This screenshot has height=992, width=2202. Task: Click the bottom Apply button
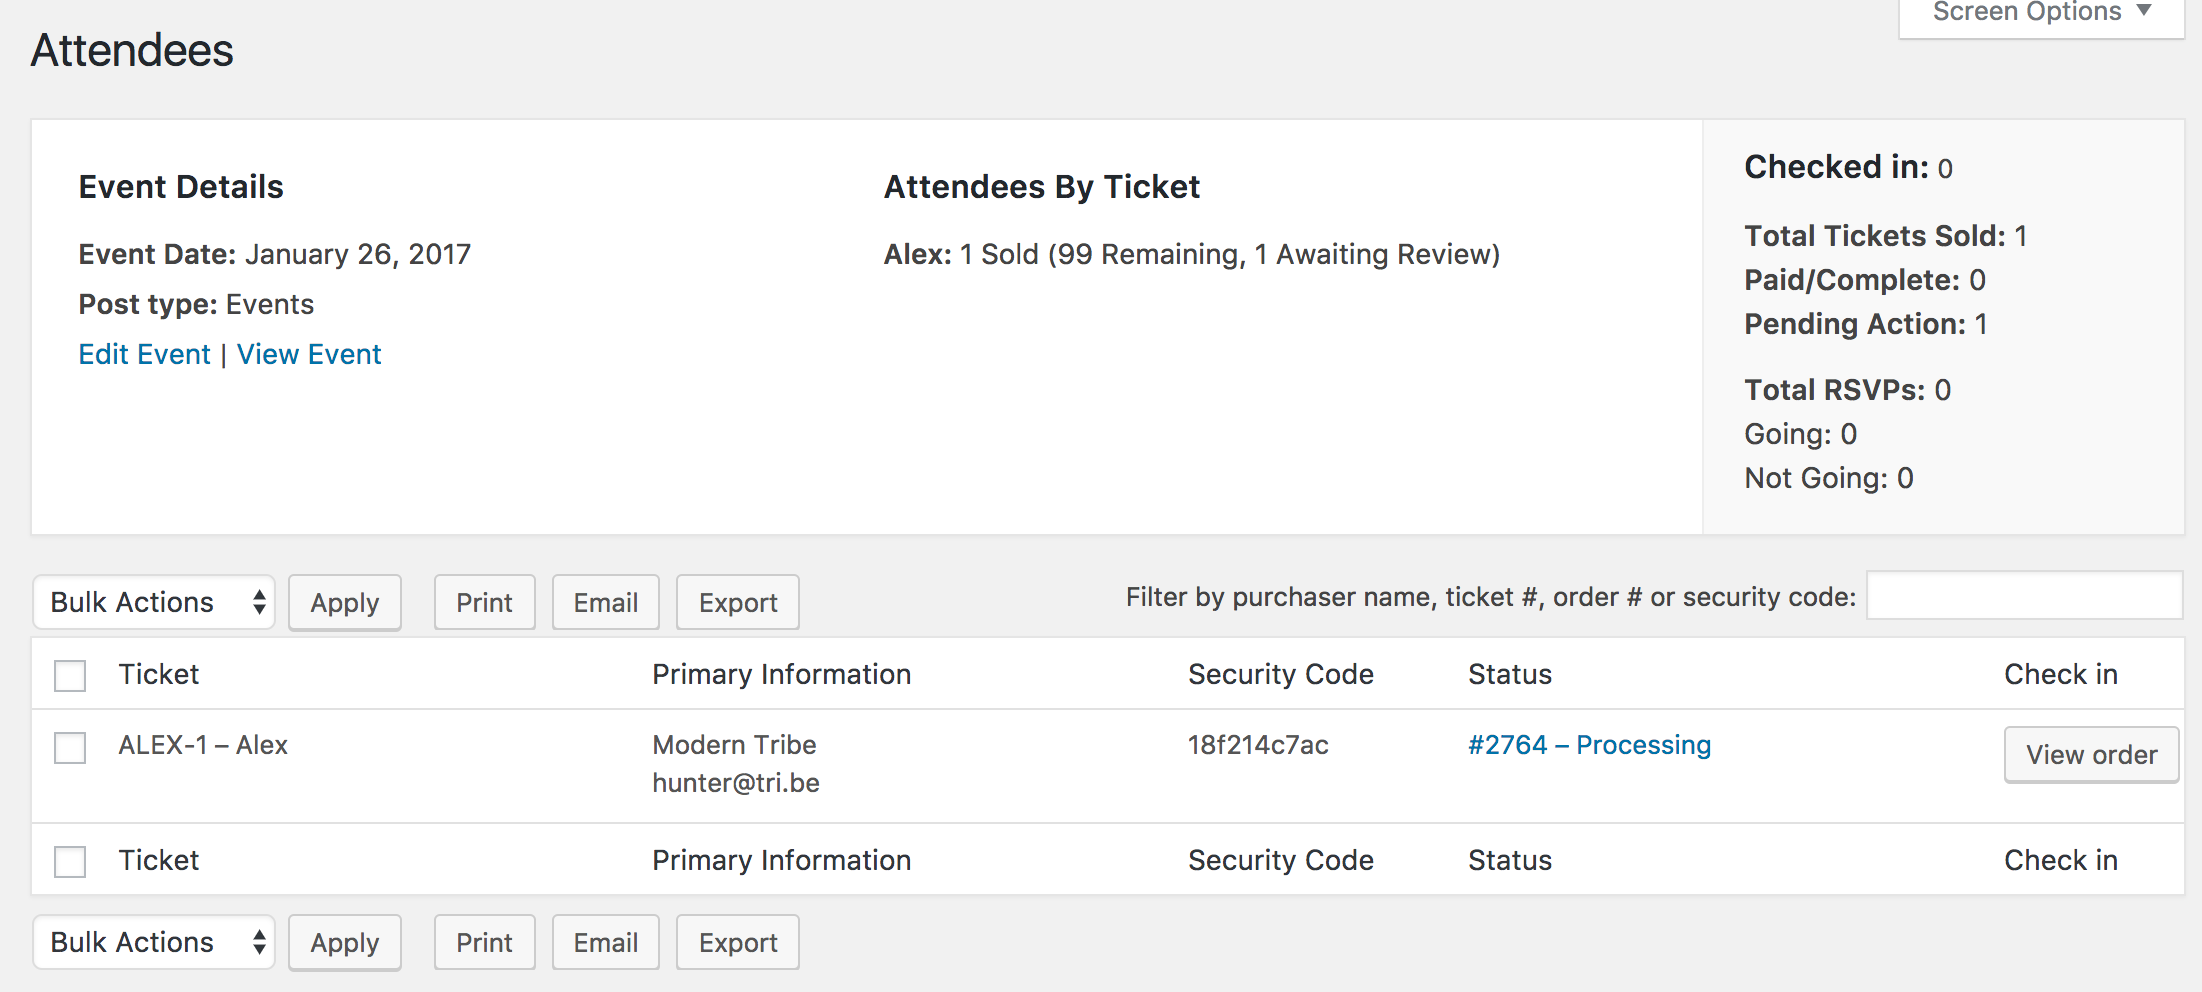coord(344,942)
